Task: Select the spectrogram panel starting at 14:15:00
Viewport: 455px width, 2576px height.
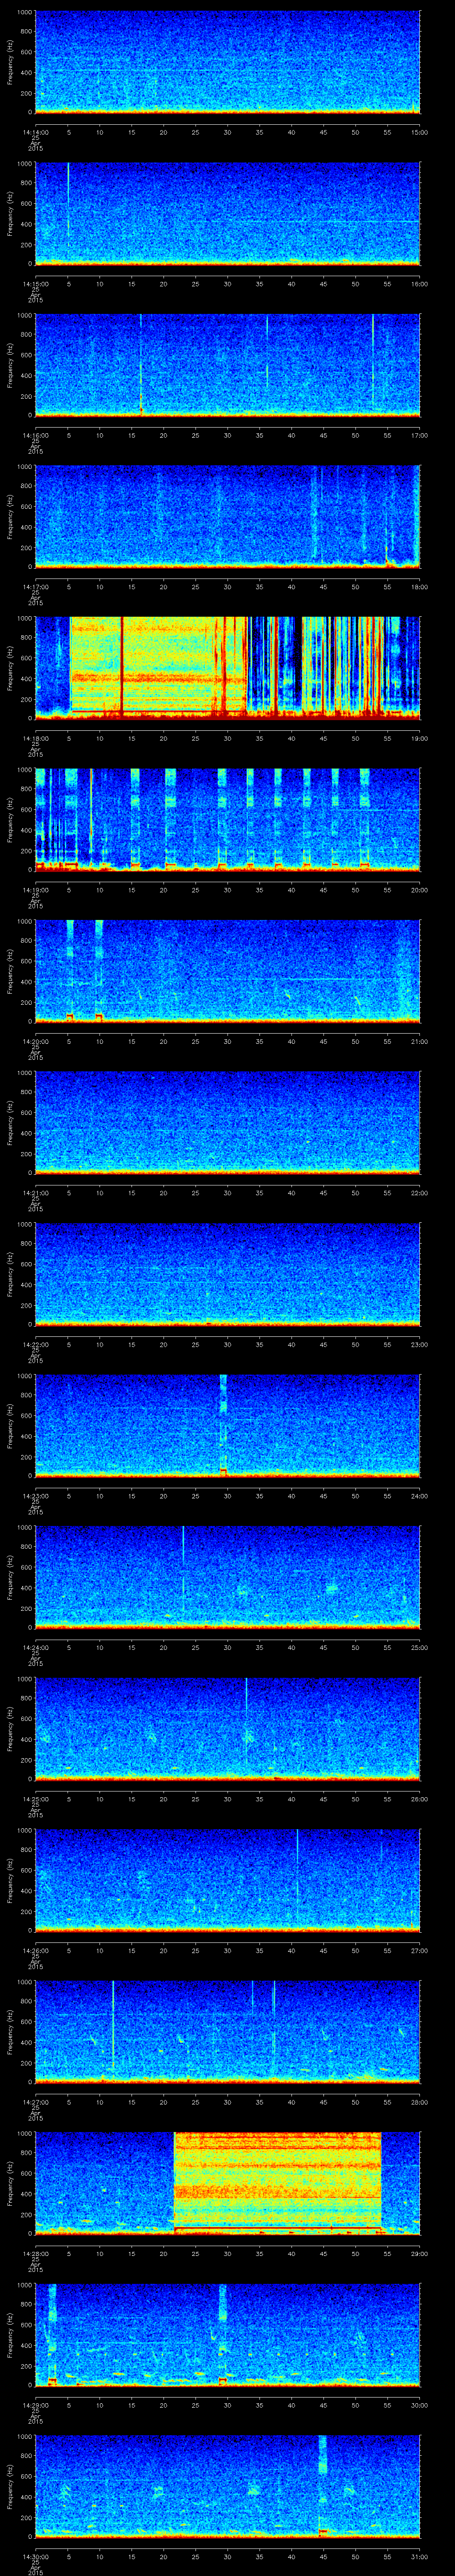Action: [x=227, y=213]
